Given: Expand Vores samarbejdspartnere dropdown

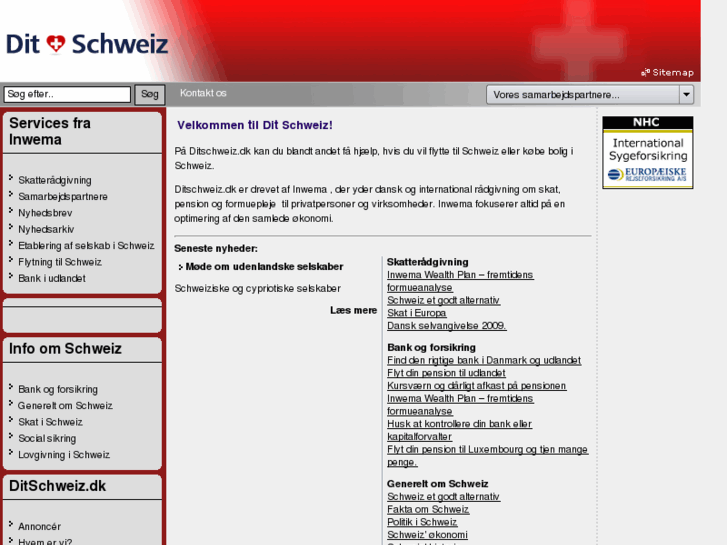Looking at the screenshot, I should pos(590,95).
